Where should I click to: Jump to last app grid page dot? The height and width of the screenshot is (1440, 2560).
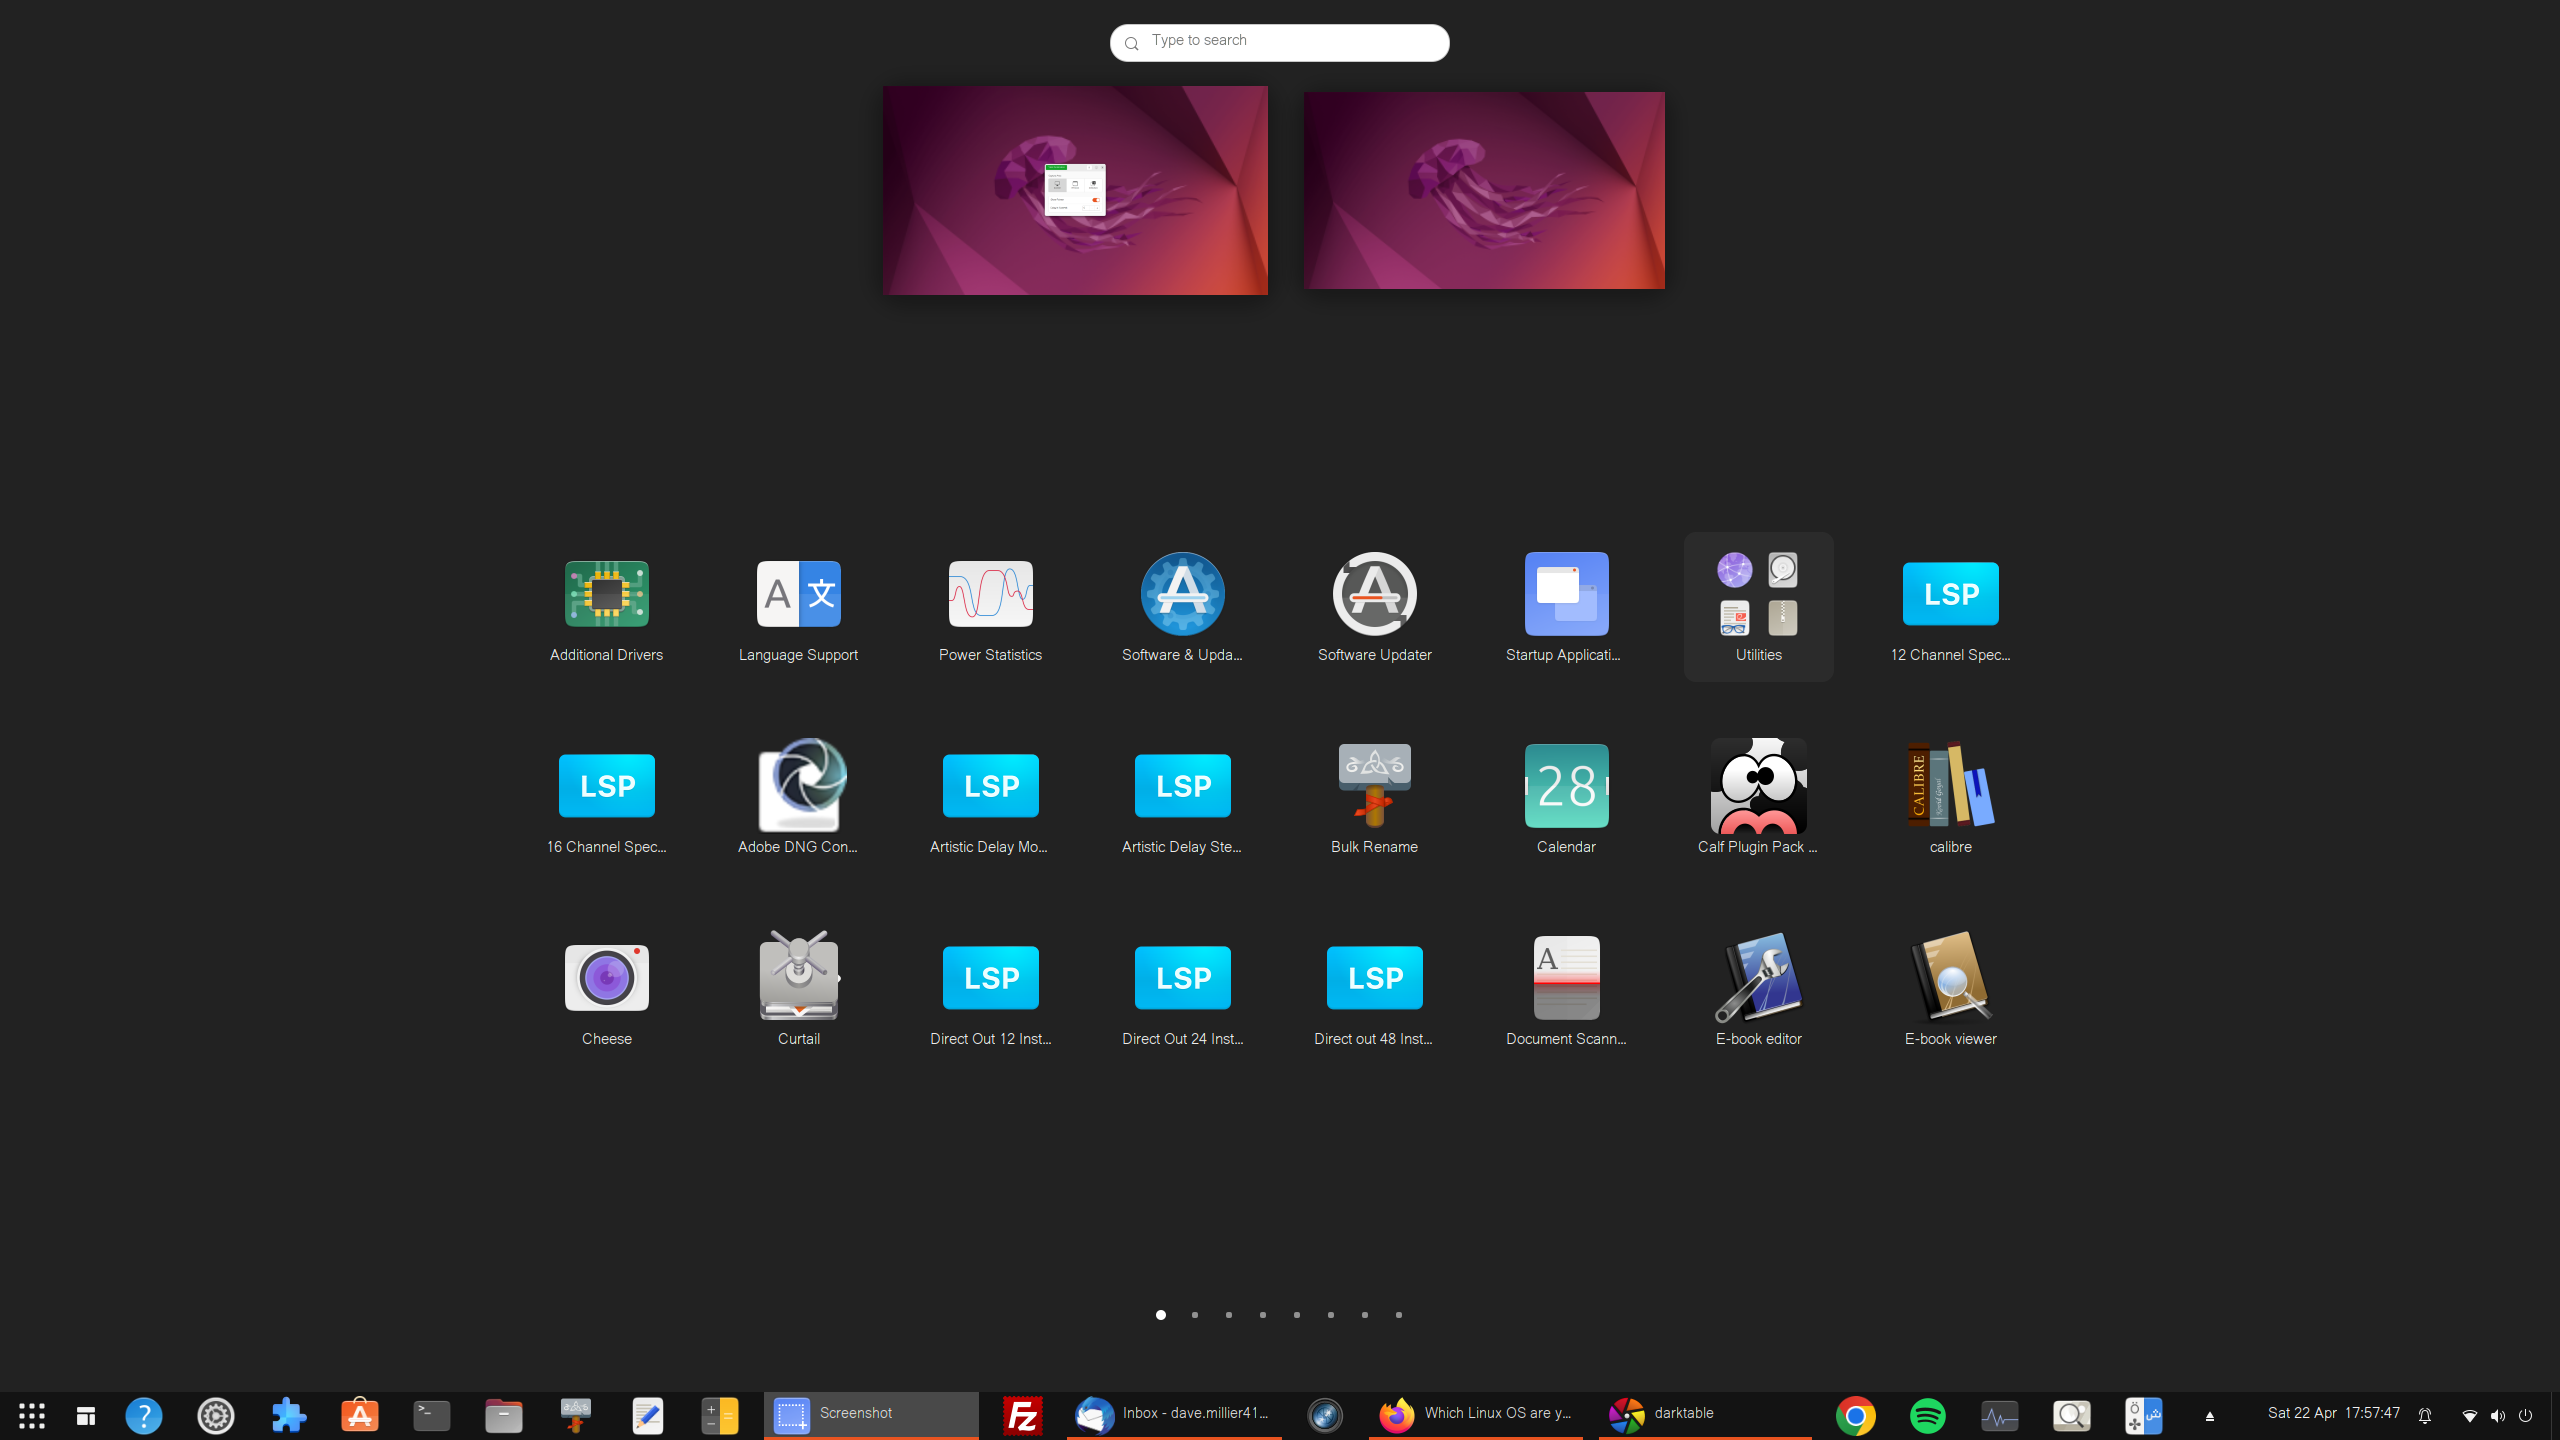pyautogui.click(x=1399, y=1315)
